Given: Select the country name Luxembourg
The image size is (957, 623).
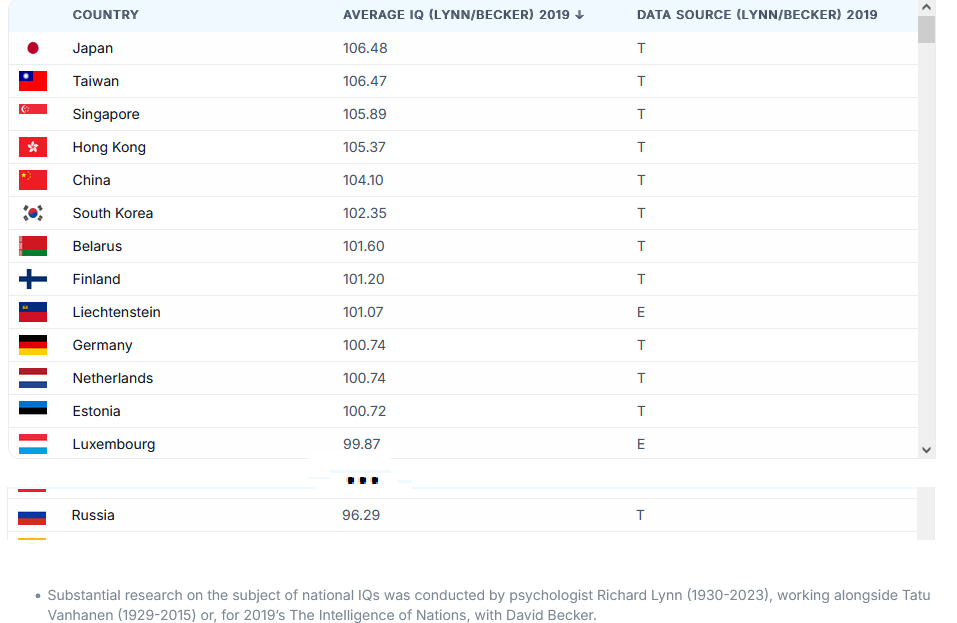Looking at the screenshot, I should coord(114,444).
